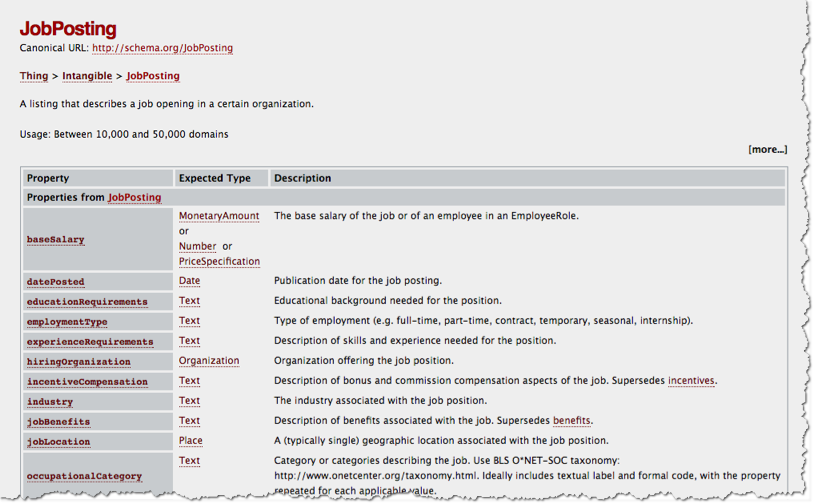Open incentiveCompensation property link
813x503 pixels.
(87, 382)
